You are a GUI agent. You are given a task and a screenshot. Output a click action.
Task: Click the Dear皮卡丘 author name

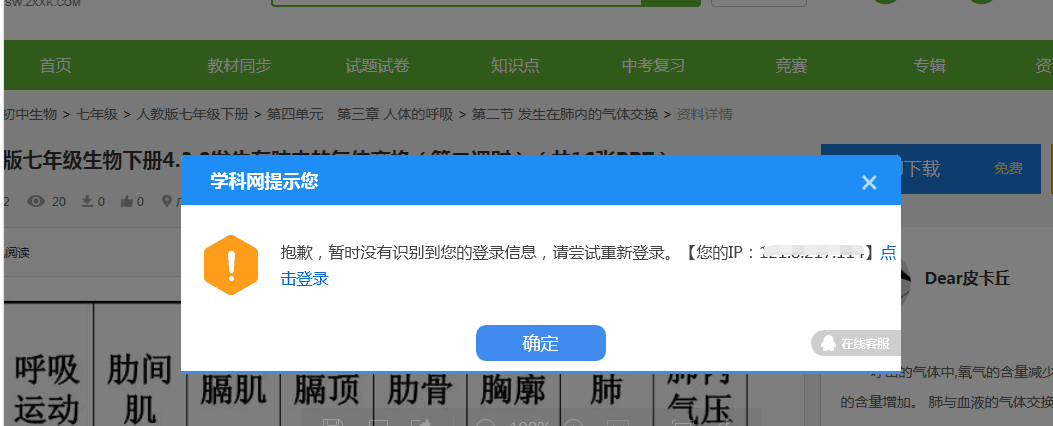tap(967, 278)
